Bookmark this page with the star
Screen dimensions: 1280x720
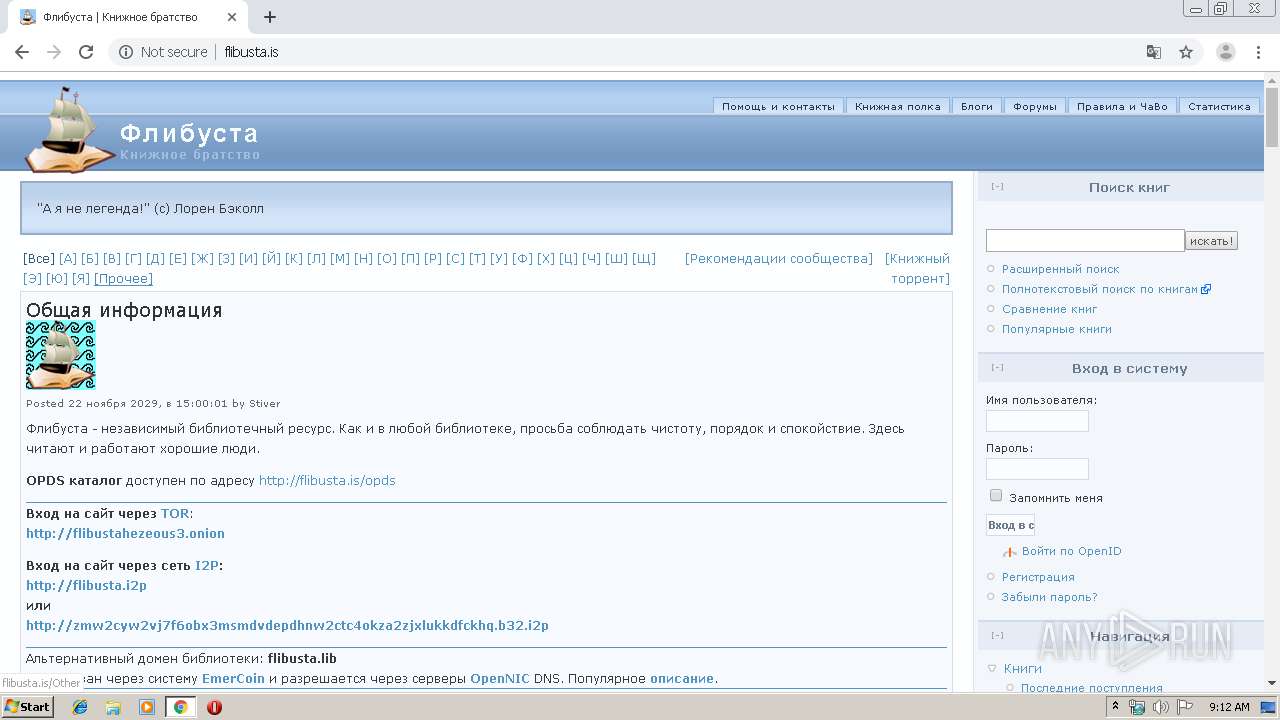click(x=1186, y=52)
